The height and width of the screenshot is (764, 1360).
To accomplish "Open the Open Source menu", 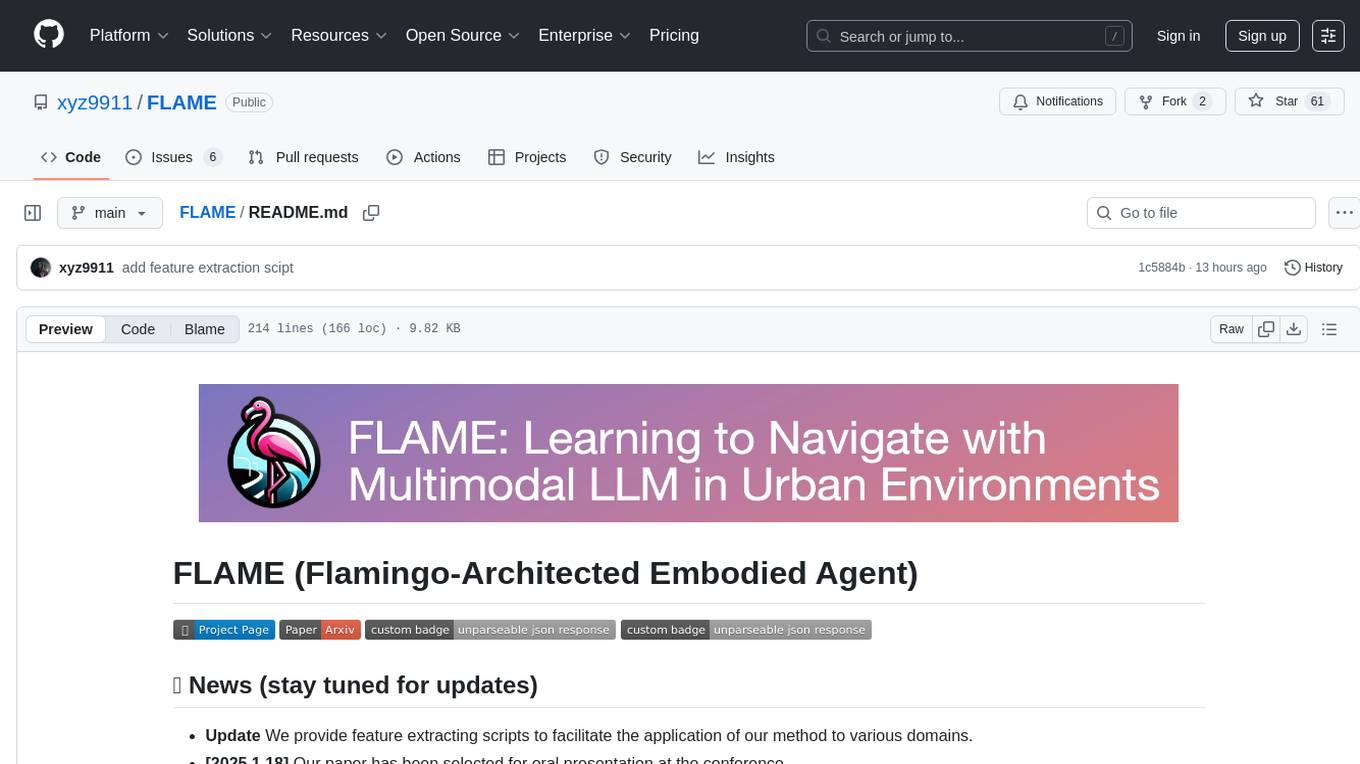I will [x=463, y=35].
